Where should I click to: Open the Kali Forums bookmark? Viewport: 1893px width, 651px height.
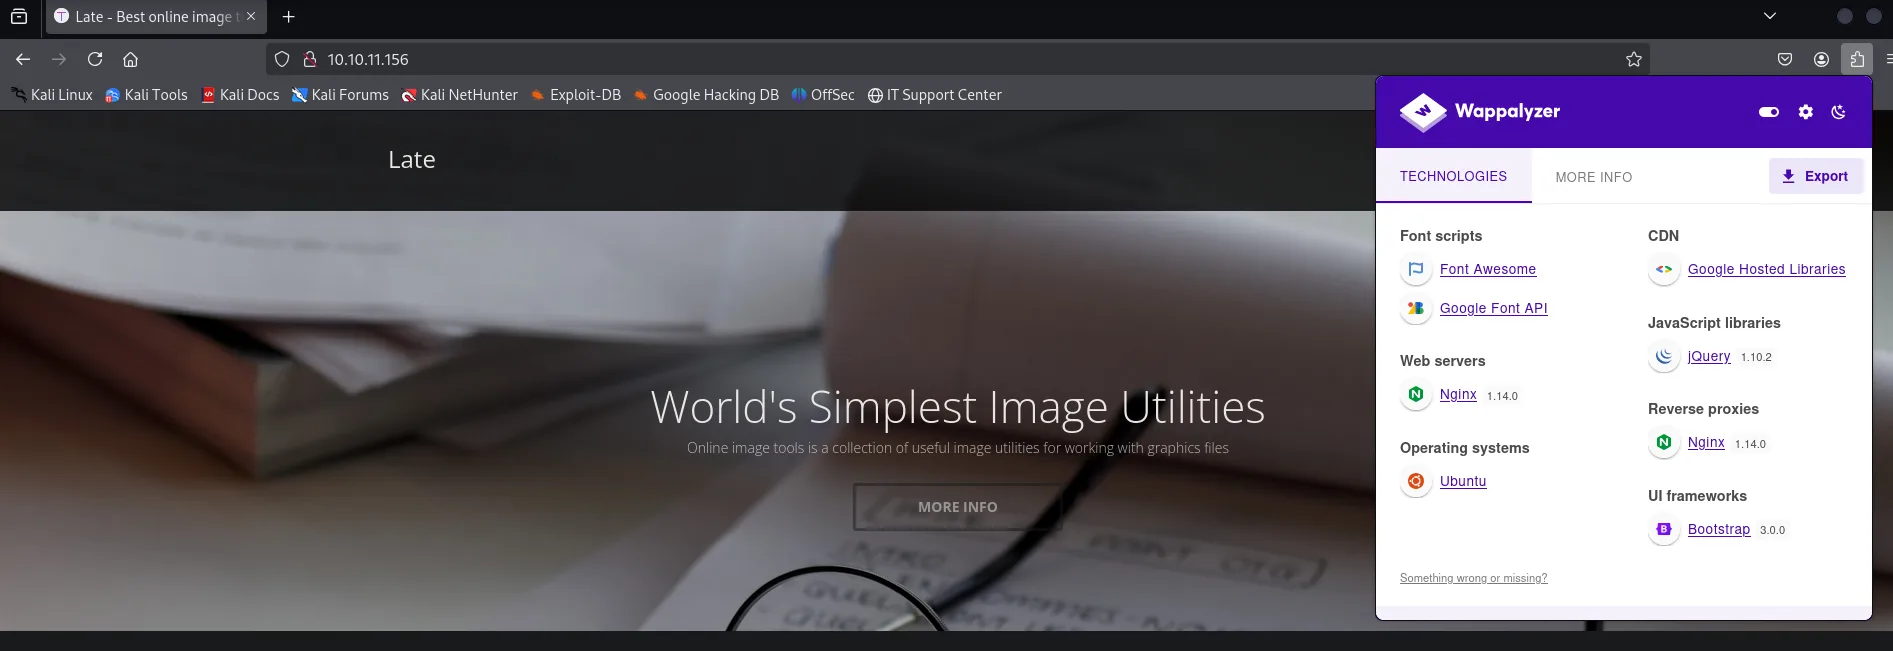pos(340,95)
